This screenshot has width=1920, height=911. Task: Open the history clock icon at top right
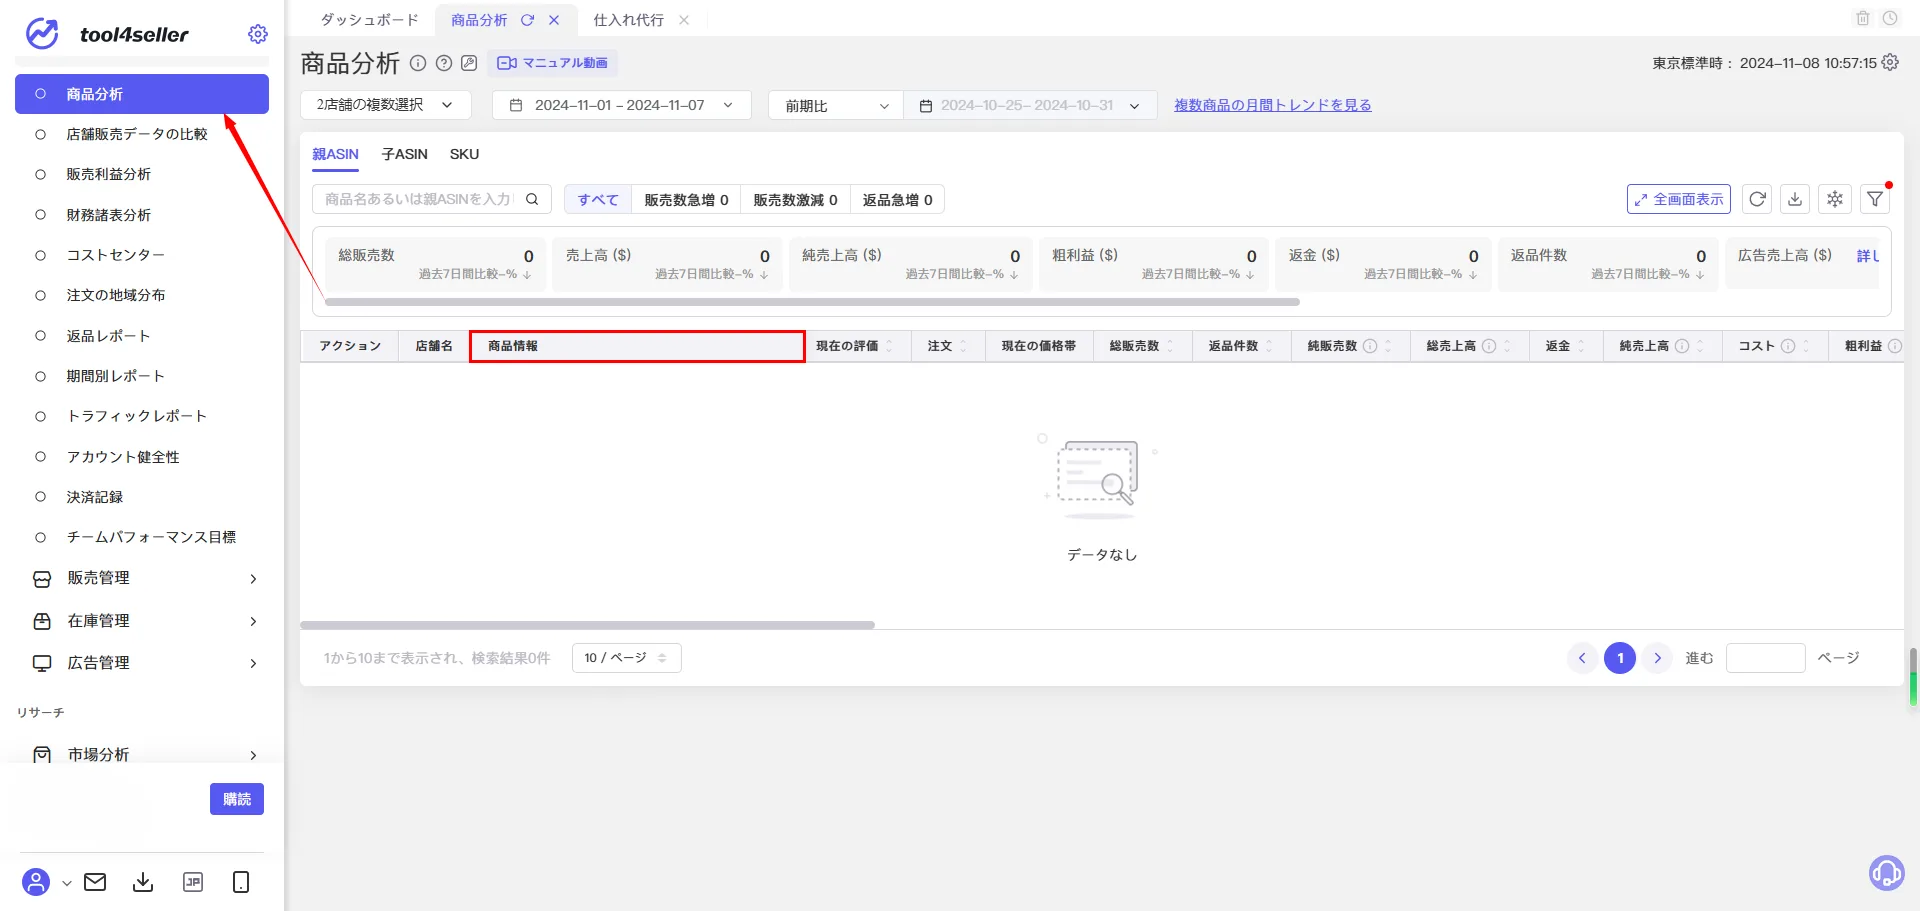tap(1890, 18)
